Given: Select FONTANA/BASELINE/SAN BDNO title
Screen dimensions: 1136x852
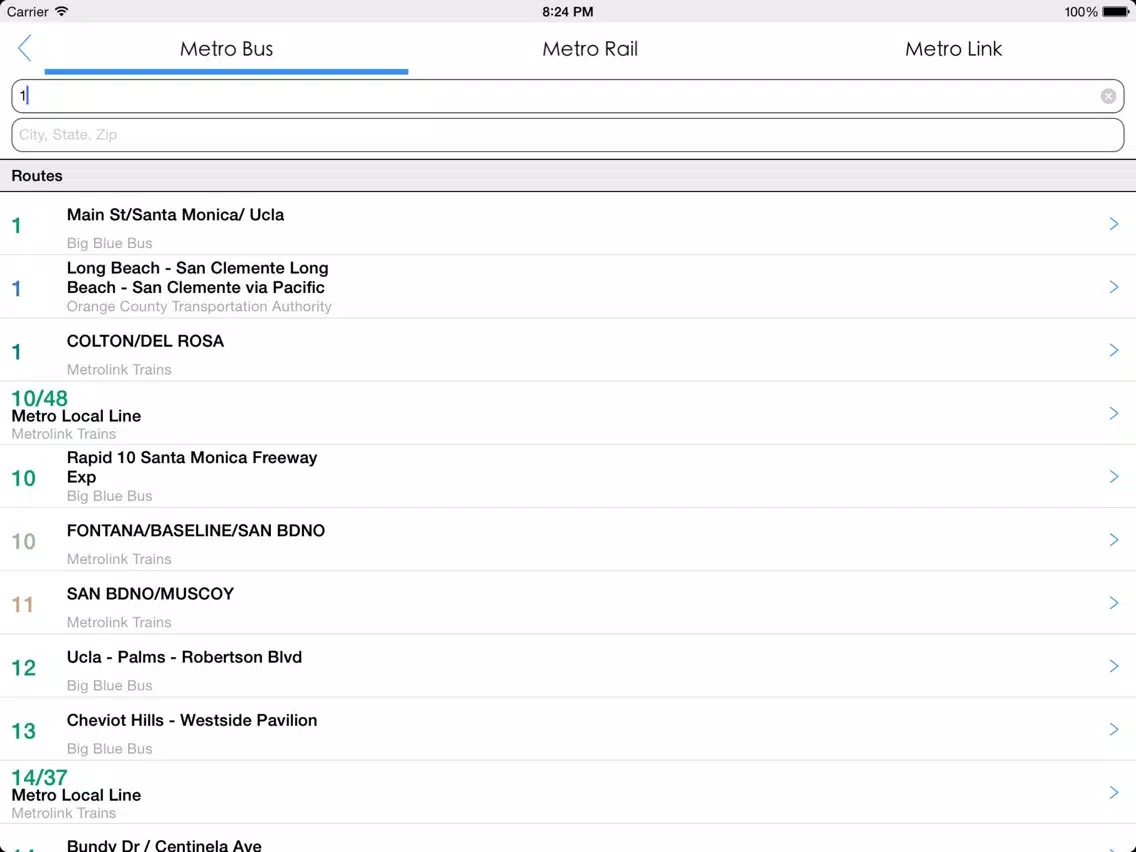Looking at the screenshot, I should pyautogui.click(x=196, y=531).
